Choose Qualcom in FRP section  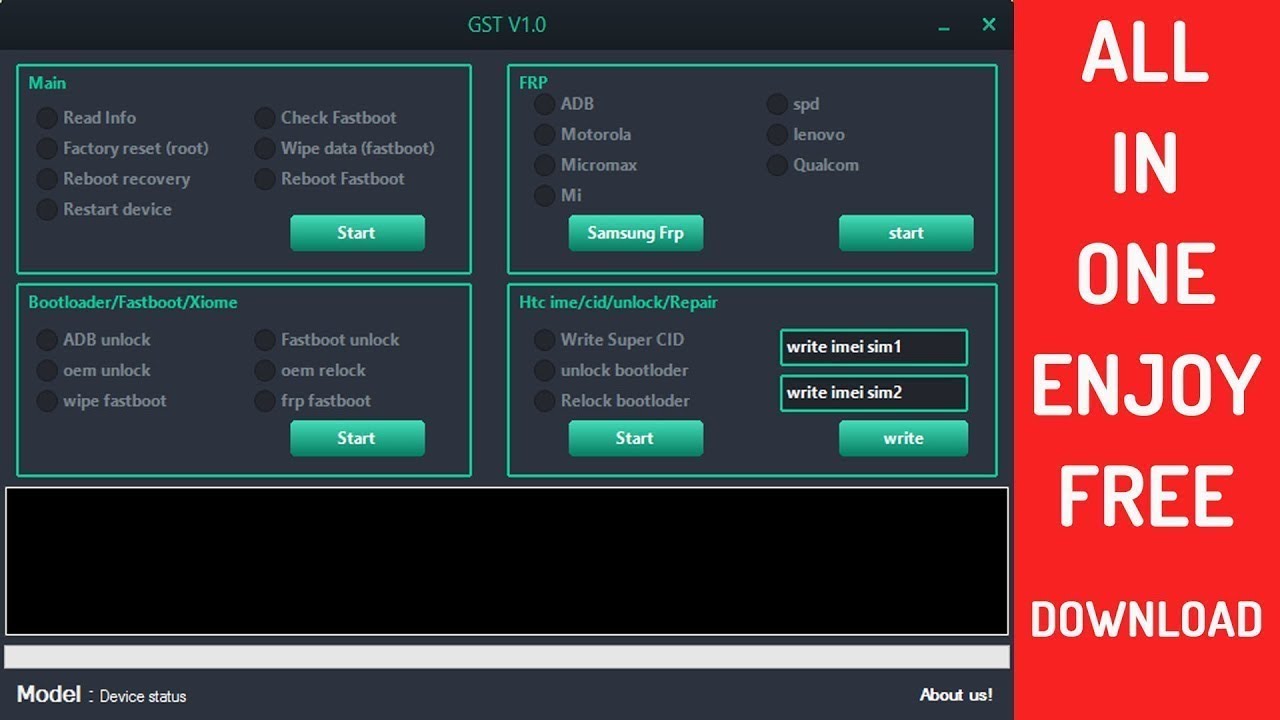coord(777,165)
